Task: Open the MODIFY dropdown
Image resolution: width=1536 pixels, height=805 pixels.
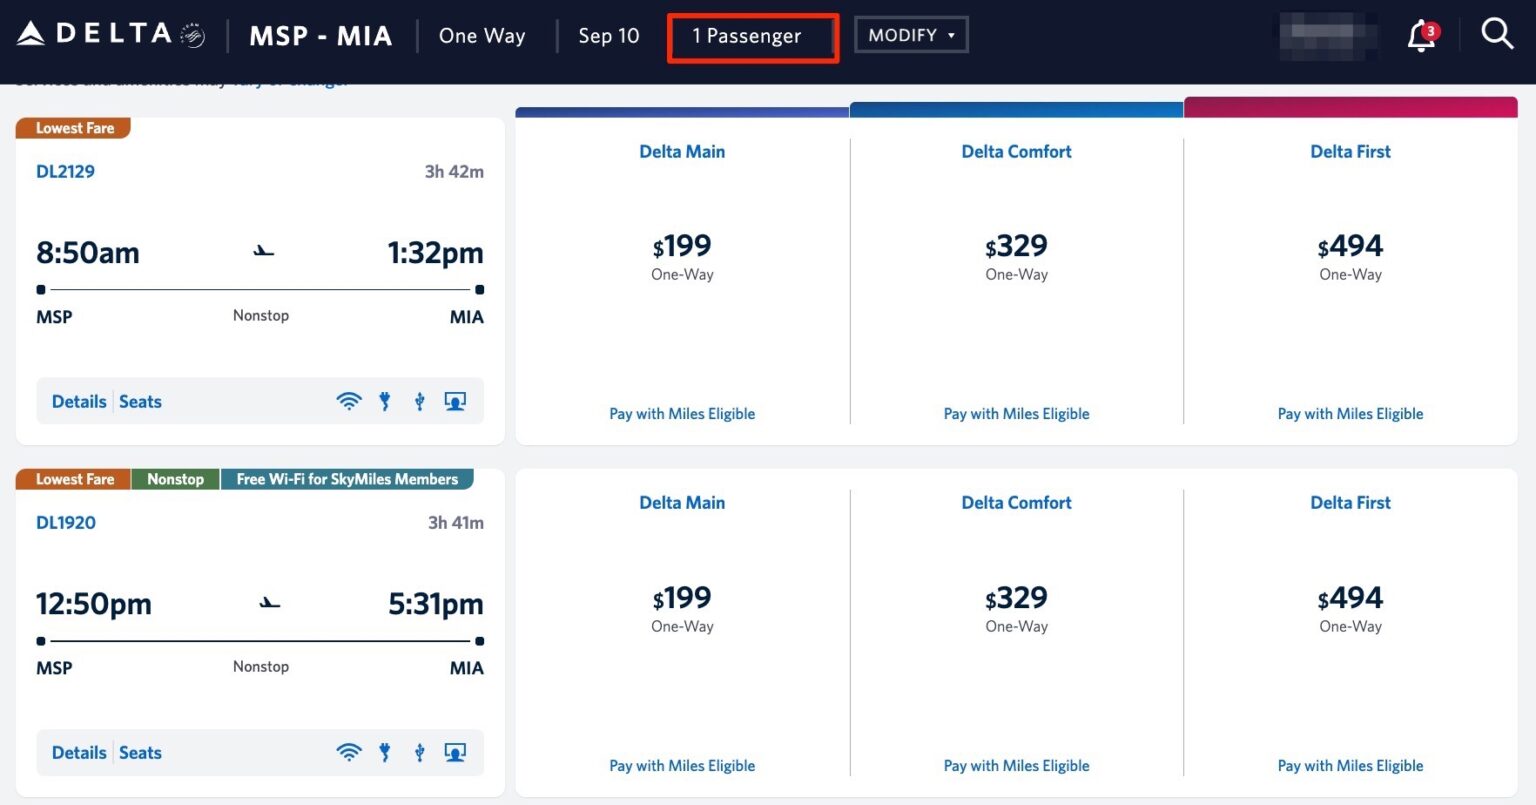Action: tap(910, 34)
